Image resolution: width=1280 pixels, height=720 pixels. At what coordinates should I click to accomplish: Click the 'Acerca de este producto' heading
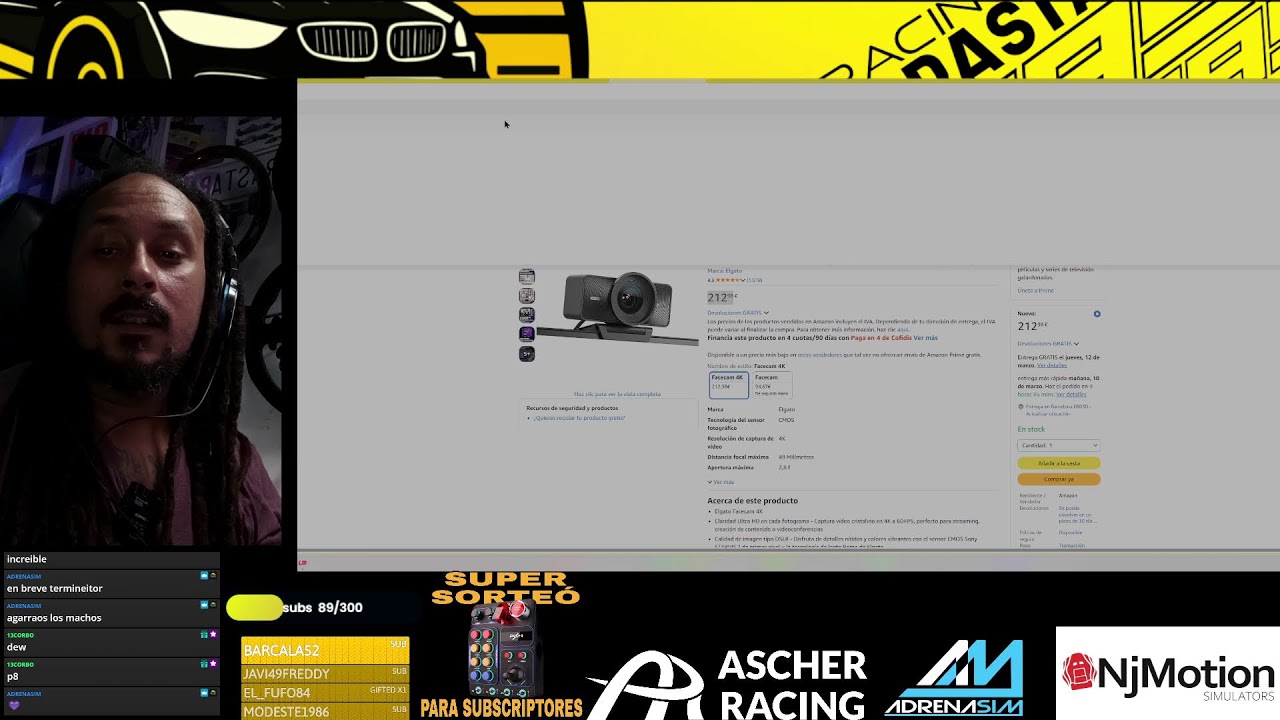752,501
